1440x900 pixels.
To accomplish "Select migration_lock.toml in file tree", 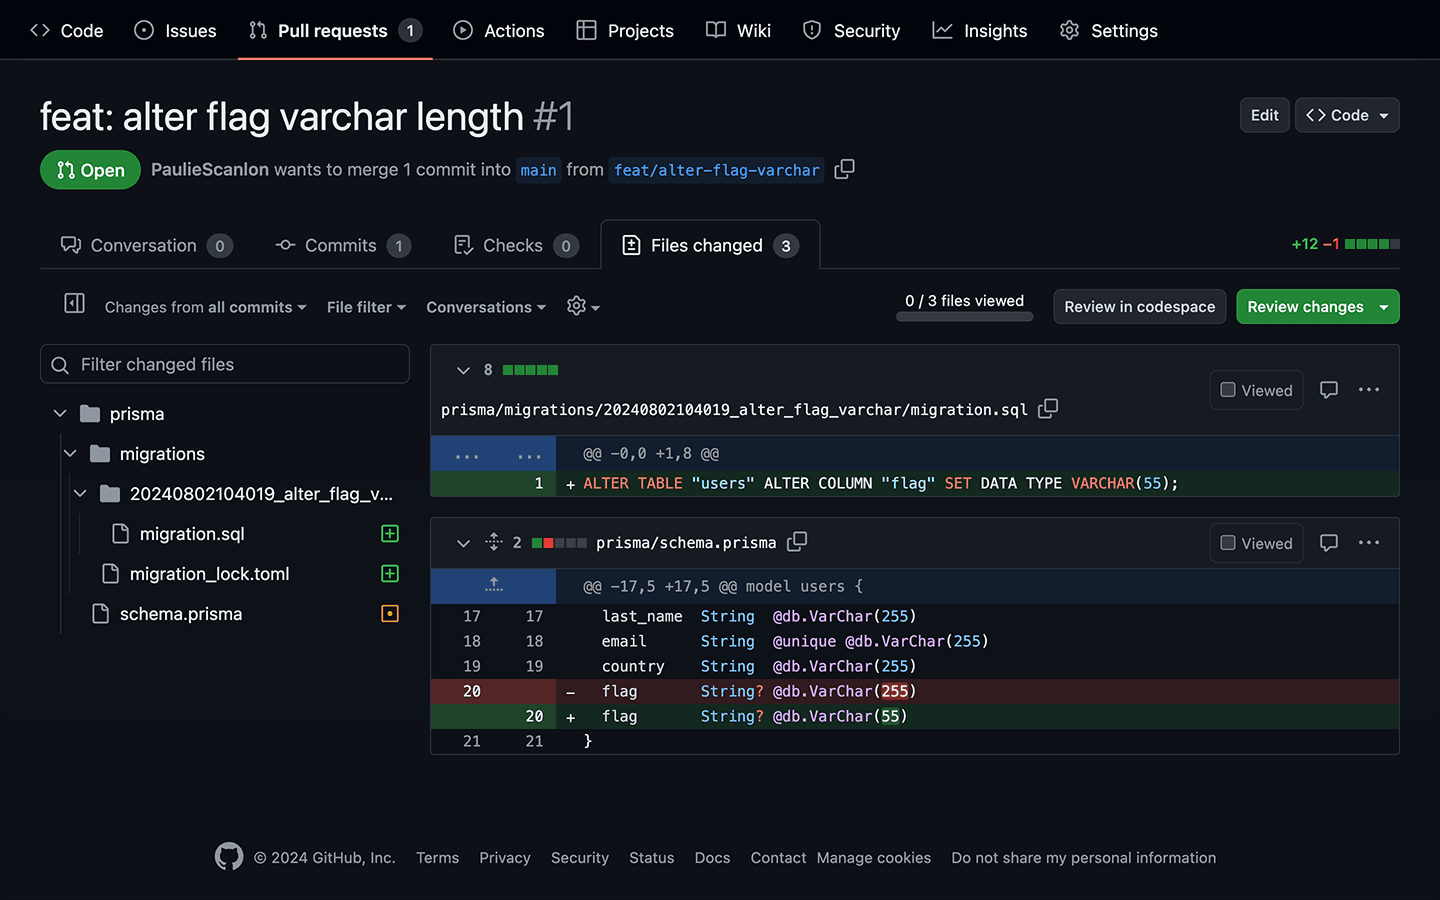I will tap(209, 573).
